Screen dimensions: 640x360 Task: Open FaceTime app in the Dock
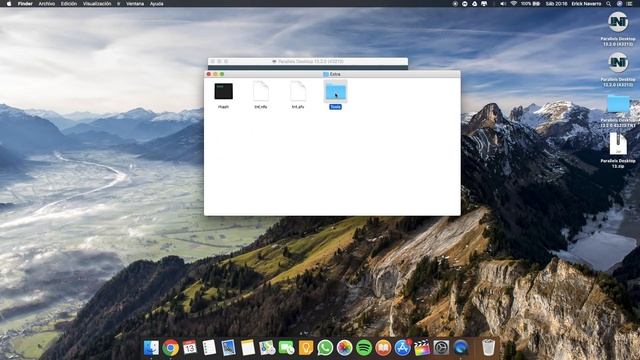[287, 348]
